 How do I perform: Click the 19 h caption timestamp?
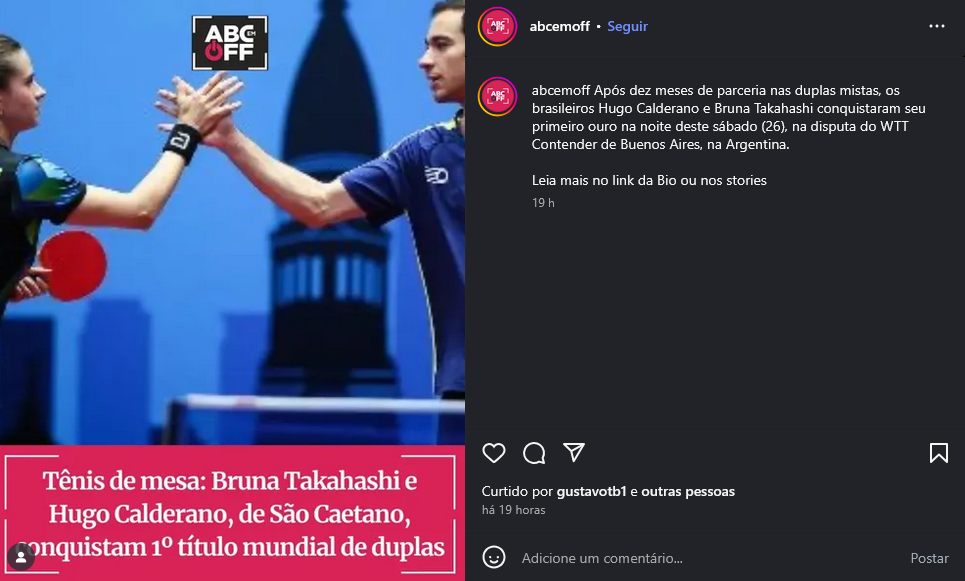point(543,202)
